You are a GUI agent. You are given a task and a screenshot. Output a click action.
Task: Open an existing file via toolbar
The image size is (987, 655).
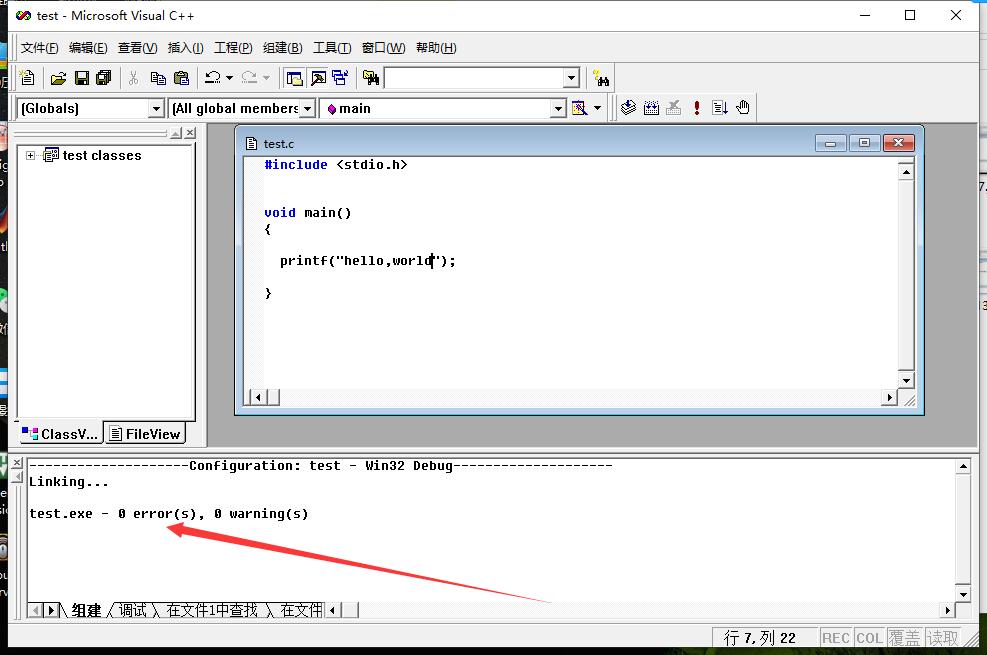click(58, 77)
